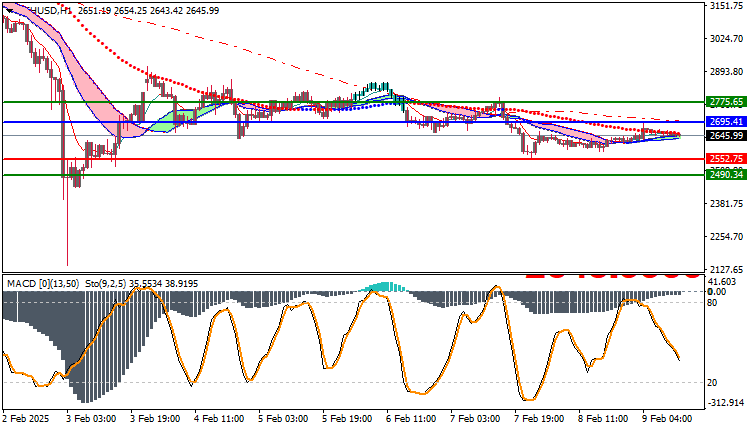Click the 7 Feb 03:00 time label

coord(475,419)
